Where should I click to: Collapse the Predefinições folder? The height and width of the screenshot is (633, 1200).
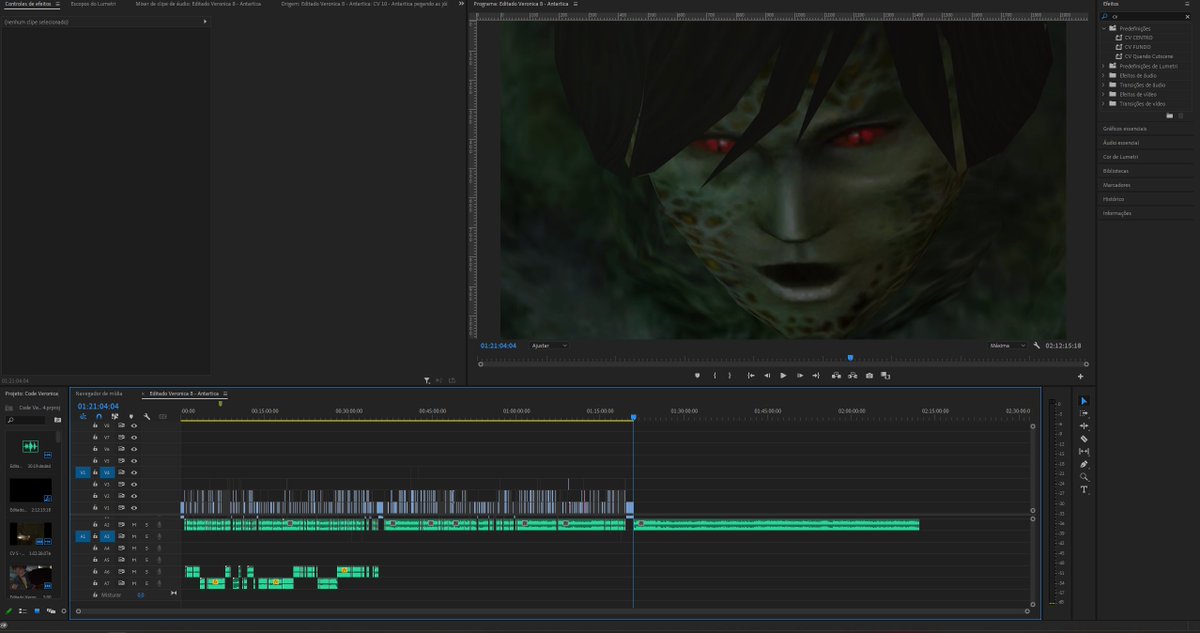point(1105,28)
